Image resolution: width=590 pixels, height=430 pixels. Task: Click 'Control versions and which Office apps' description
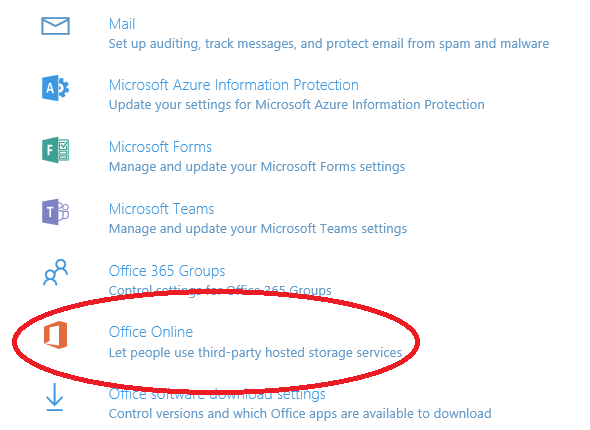(x=300, y=414)
